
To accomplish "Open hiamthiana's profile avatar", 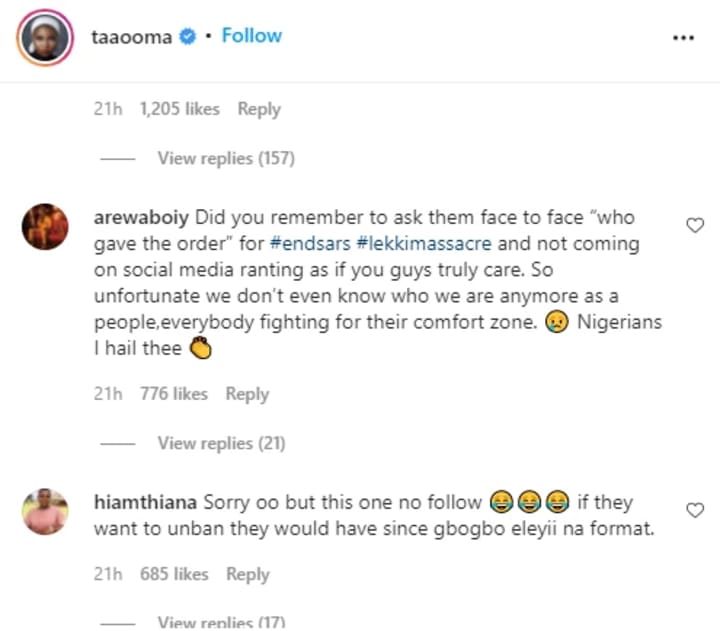I will tap(45, 511).
